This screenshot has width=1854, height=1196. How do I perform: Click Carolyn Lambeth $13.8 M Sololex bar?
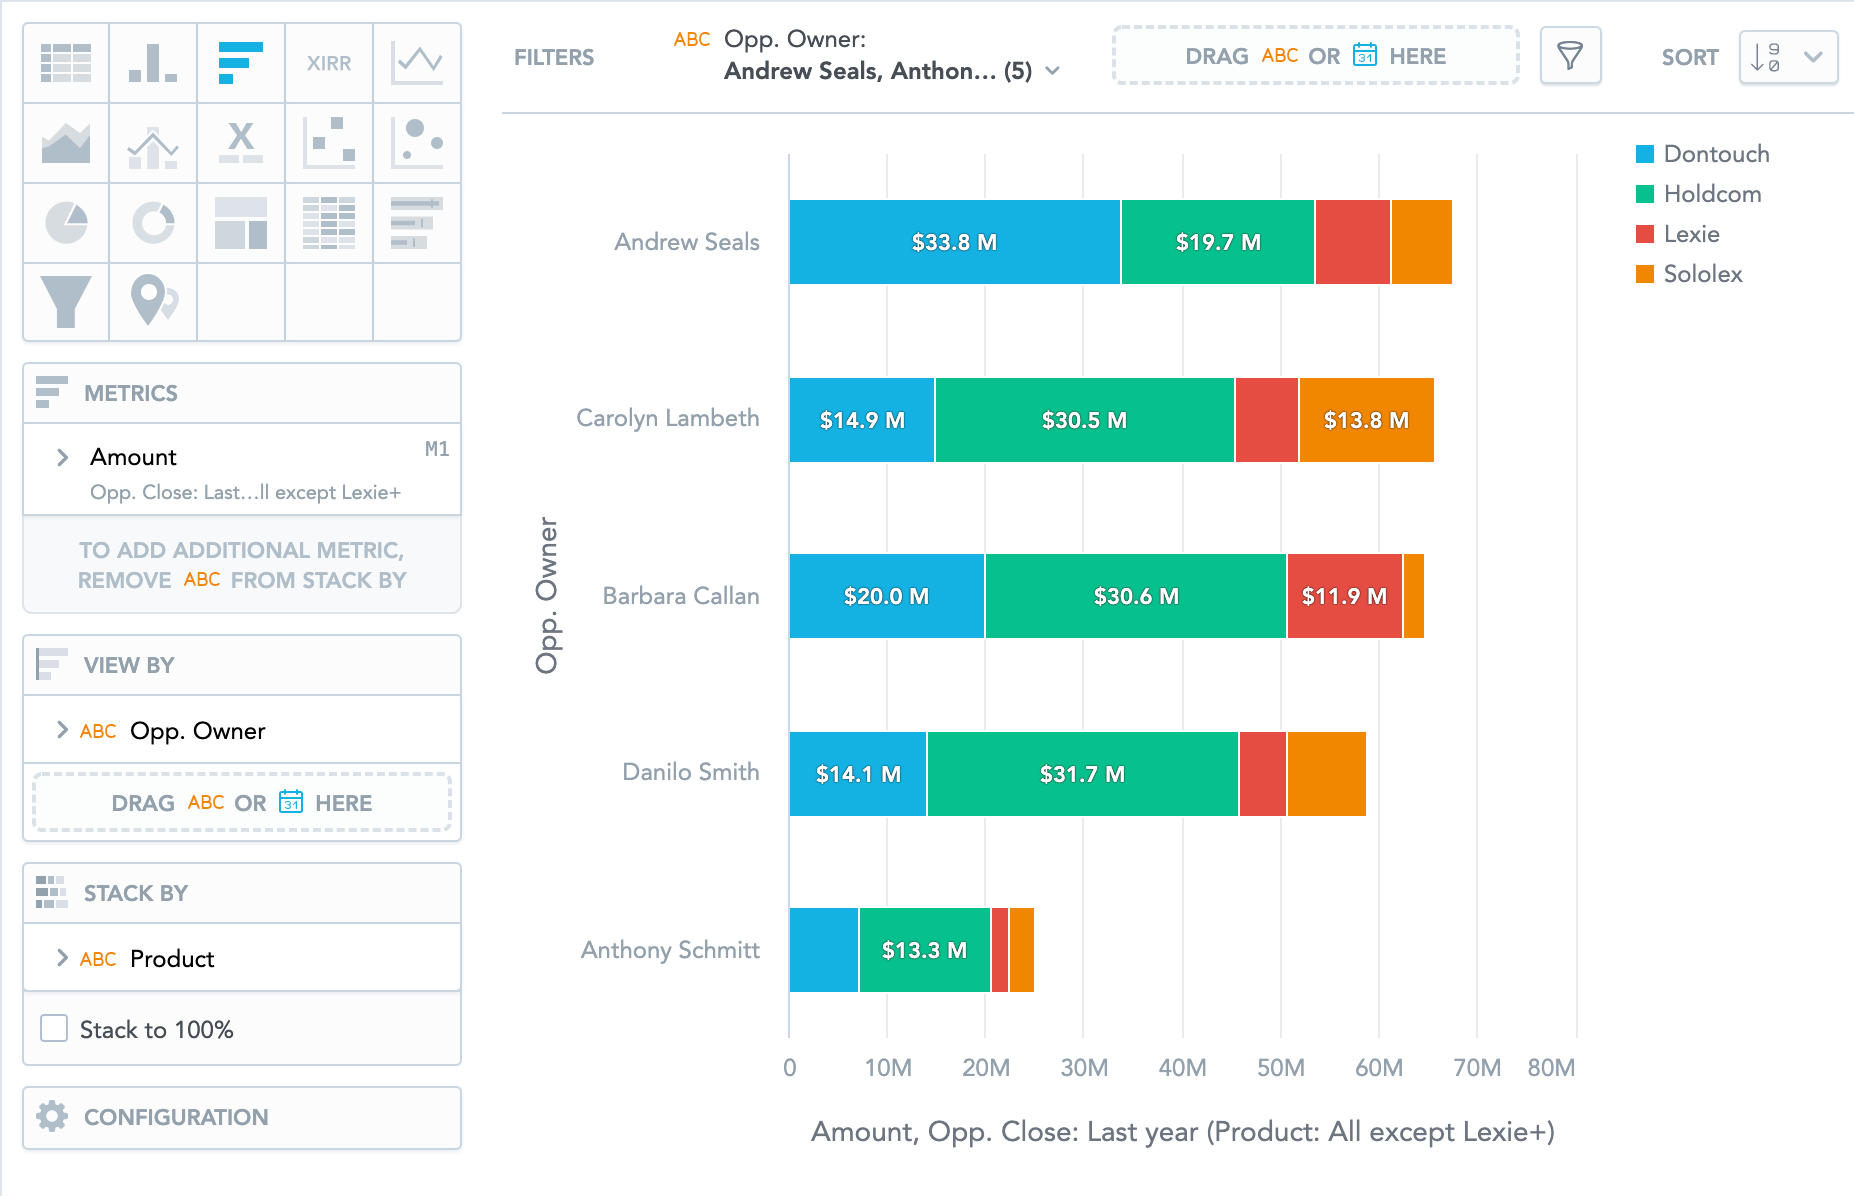[x=1366, y=420]
